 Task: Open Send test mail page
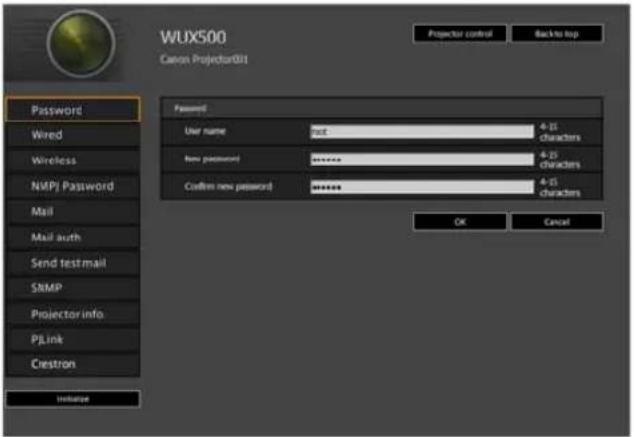[x=73, y=263]
